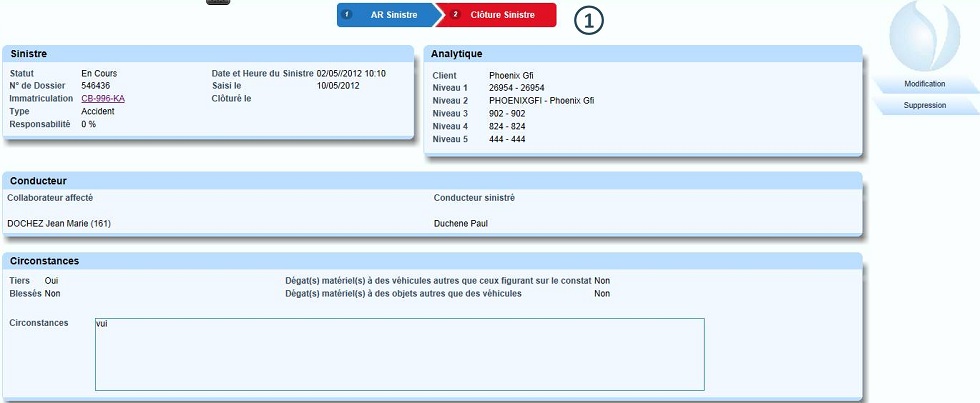Click the small dark icon at top
This screenshot has height=403, width=980.
coord(218,3)
